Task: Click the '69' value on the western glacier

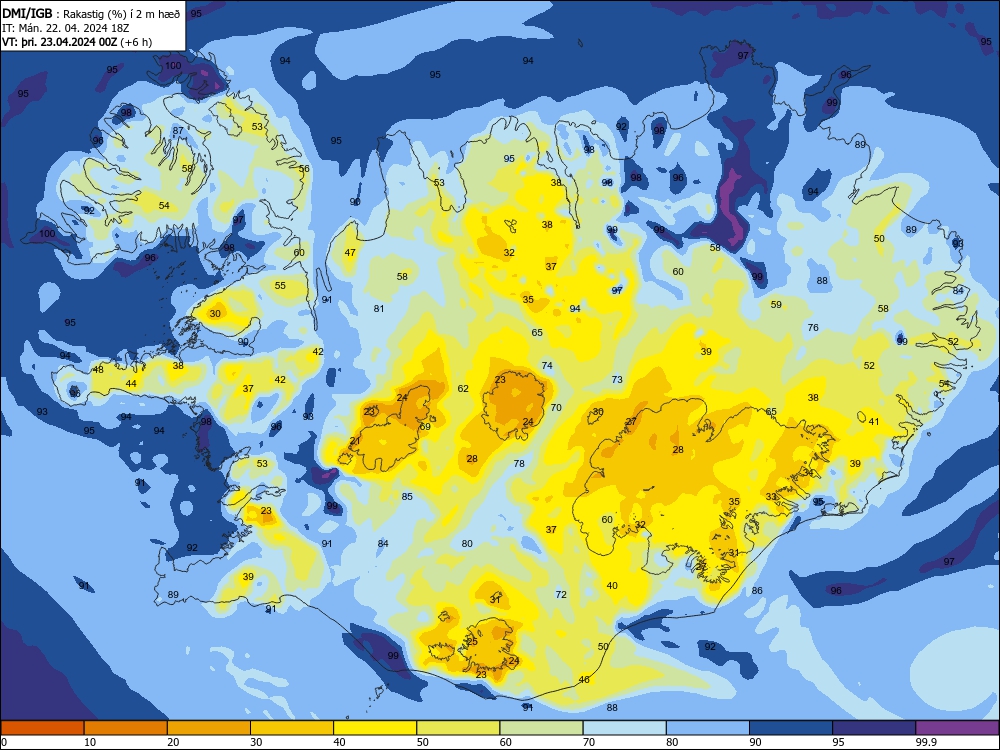Action: click(425, 427)
